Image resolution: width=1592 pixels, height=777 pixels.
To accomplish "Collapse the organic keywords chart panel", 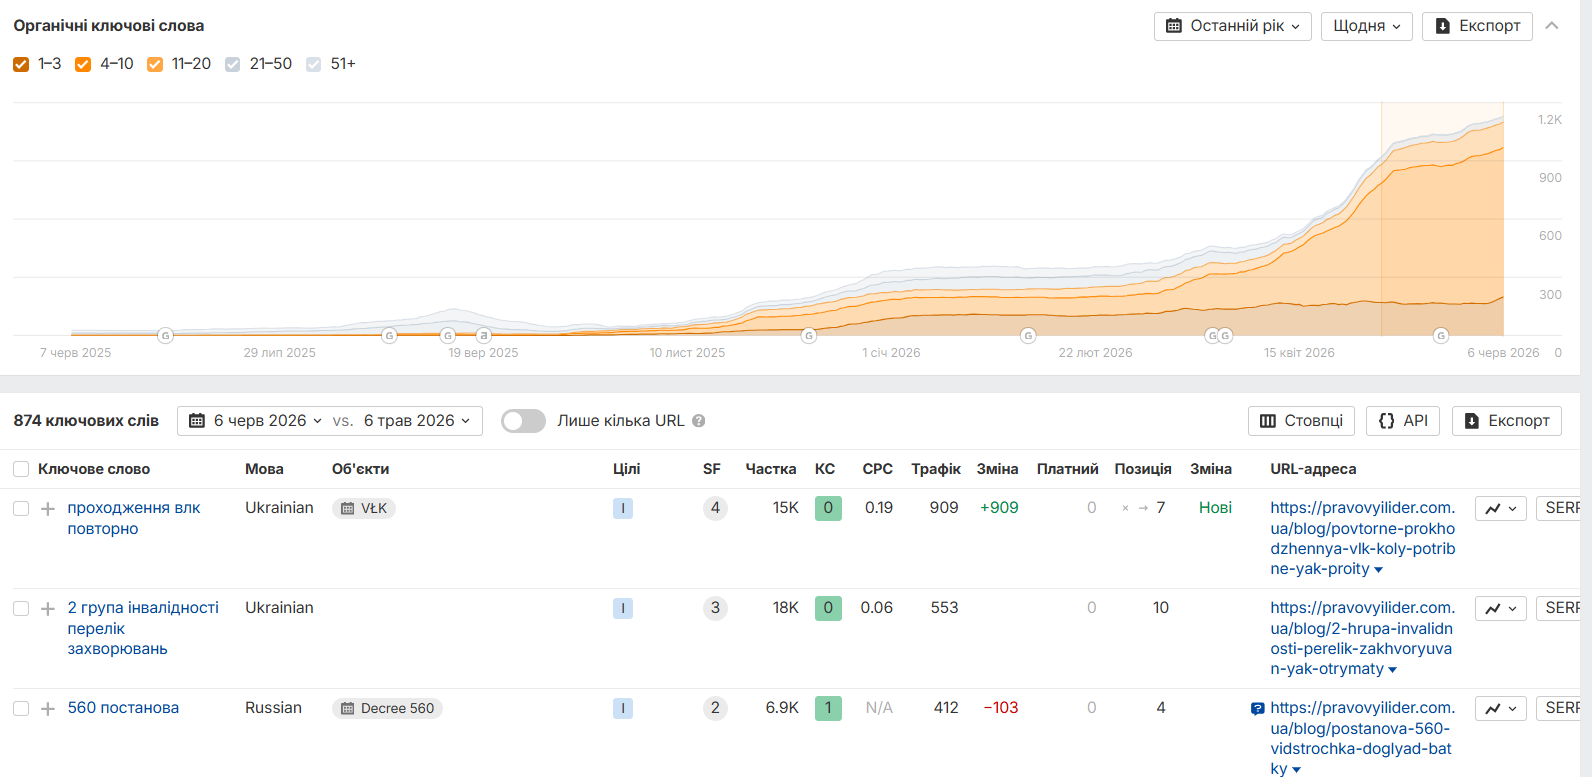I will (x=1552, y=26).
